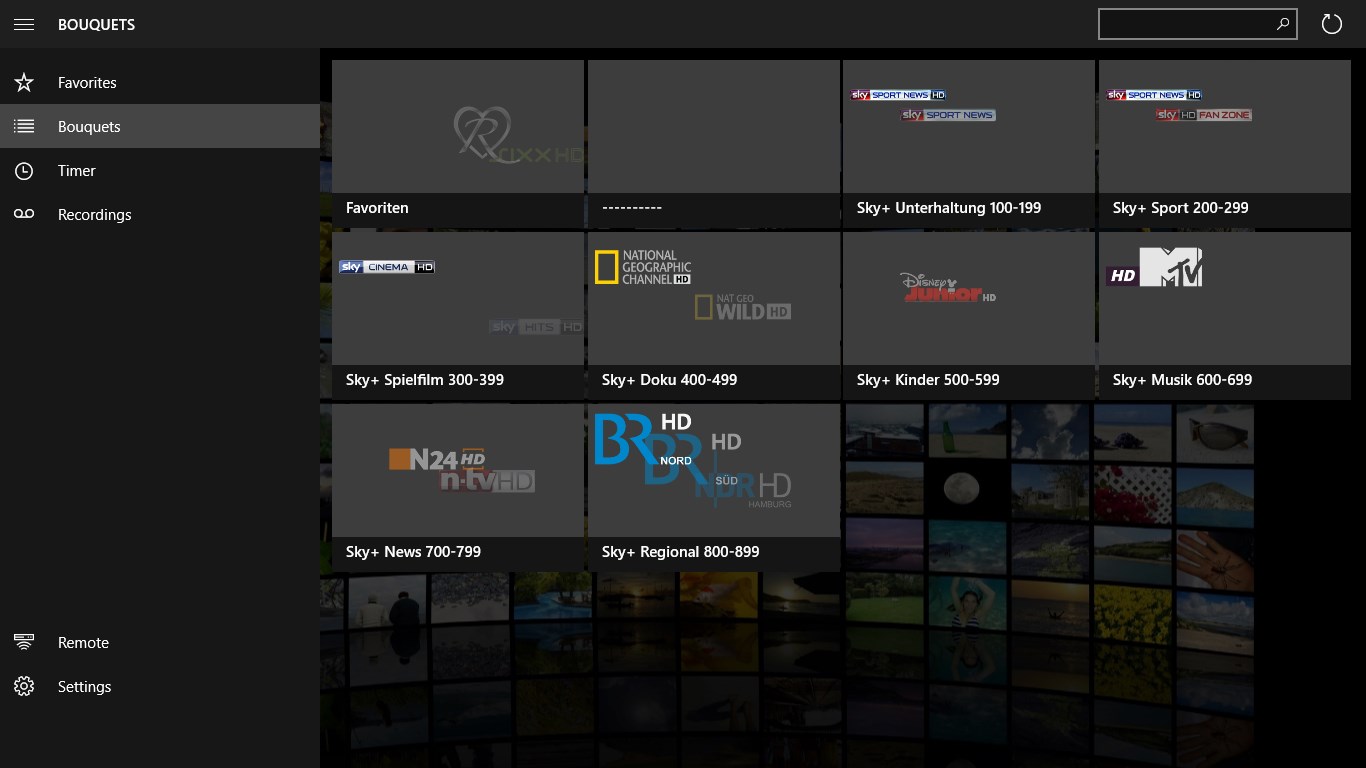Click the Disney Junior HD logo

click(948, 288)
